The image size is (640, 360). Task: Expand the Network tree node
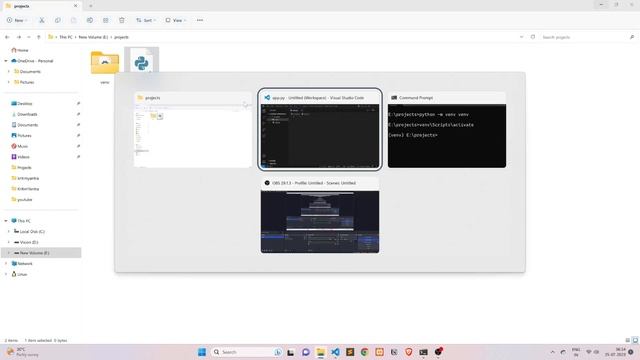(6, 264)
